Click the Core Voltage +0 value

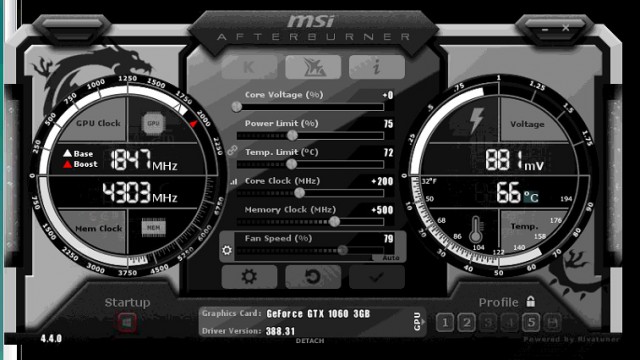(388, 95)
